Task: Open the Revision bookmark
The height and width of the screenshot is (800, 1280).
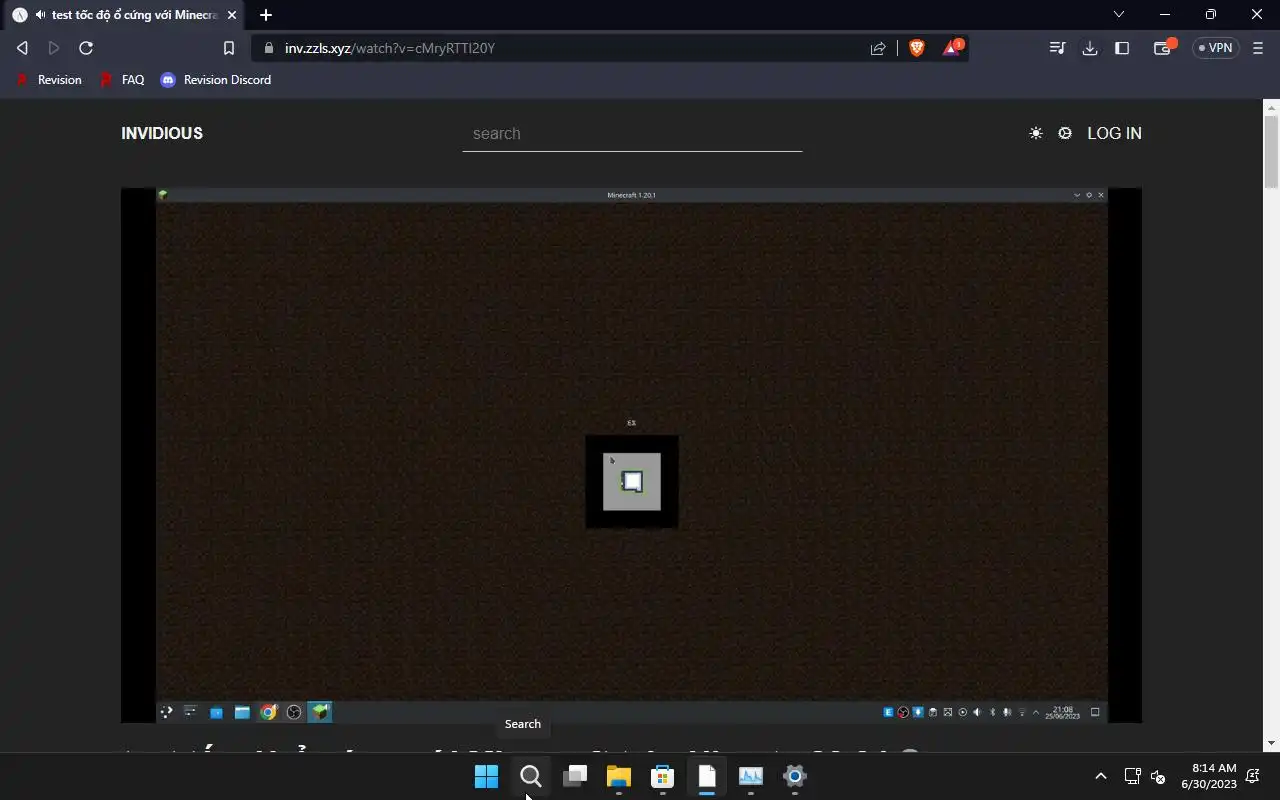Action: pos(49,80)
